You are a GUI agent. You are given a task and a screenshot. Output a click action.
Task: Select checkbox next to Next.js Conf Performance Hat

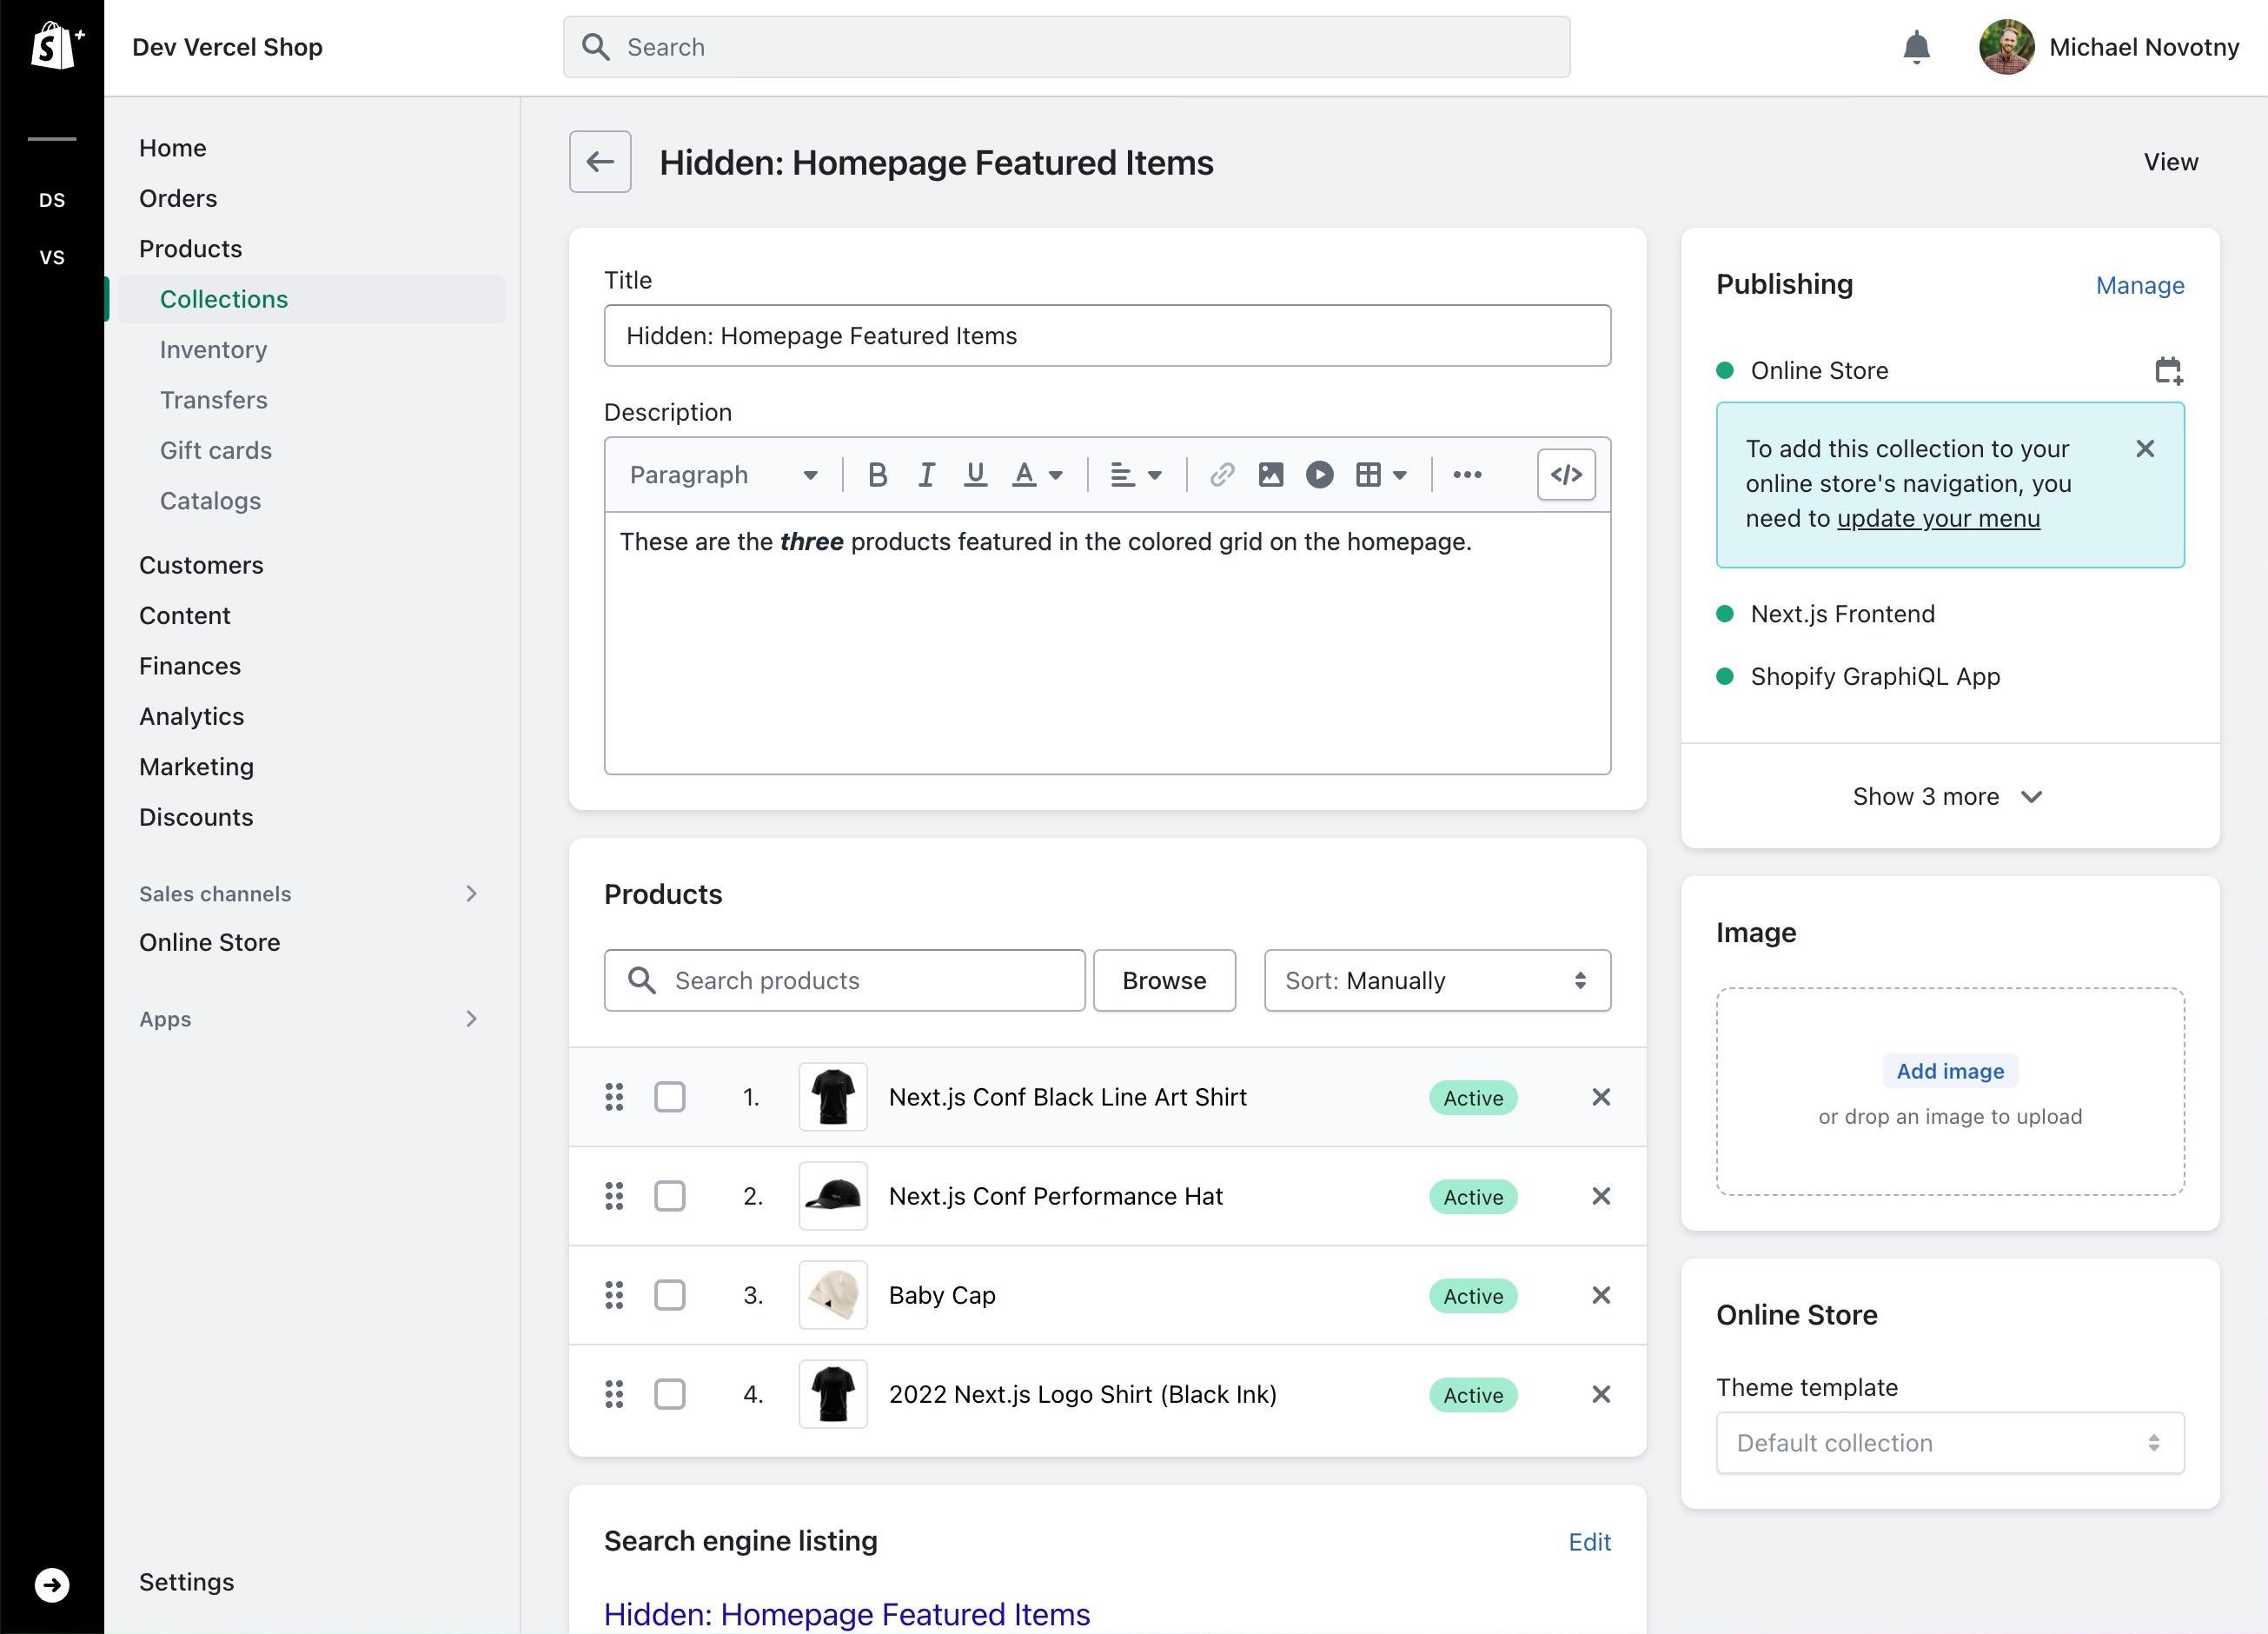click(669, 1196)
